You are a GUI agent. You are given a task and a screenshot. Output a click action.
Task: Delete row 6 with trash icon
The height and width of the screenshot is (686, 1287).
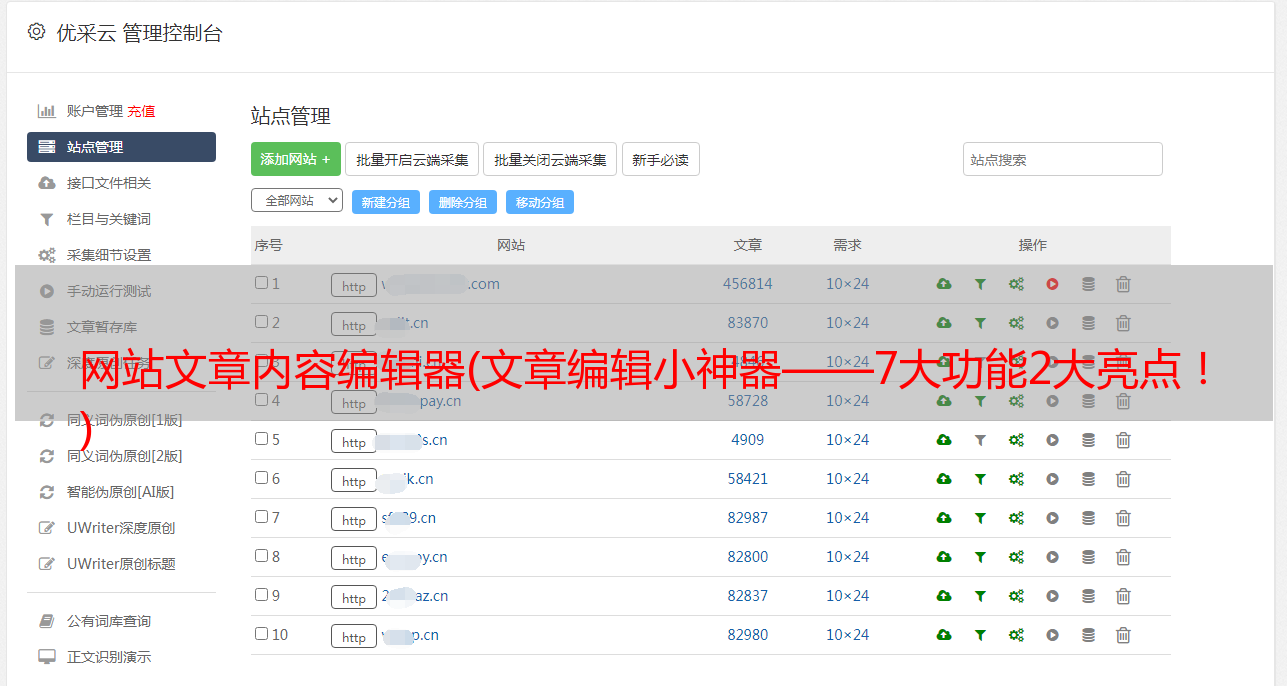1123,479
